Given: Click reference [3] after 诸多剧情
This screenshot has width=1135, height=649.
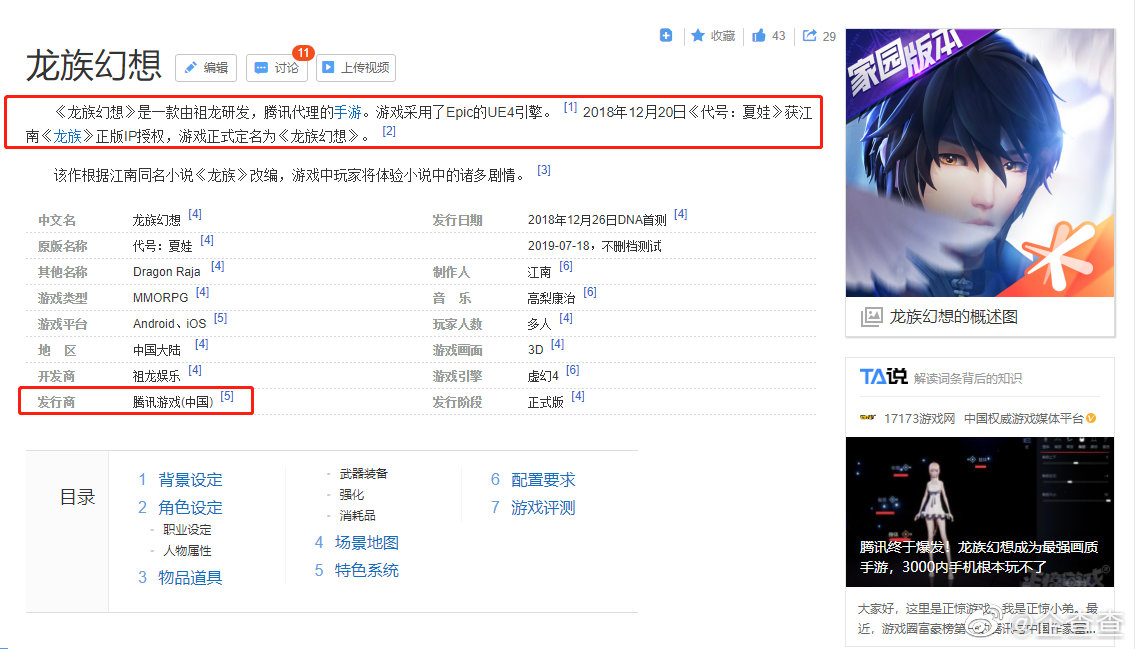Looking at the screenshot, I should [x=544, y=170].
